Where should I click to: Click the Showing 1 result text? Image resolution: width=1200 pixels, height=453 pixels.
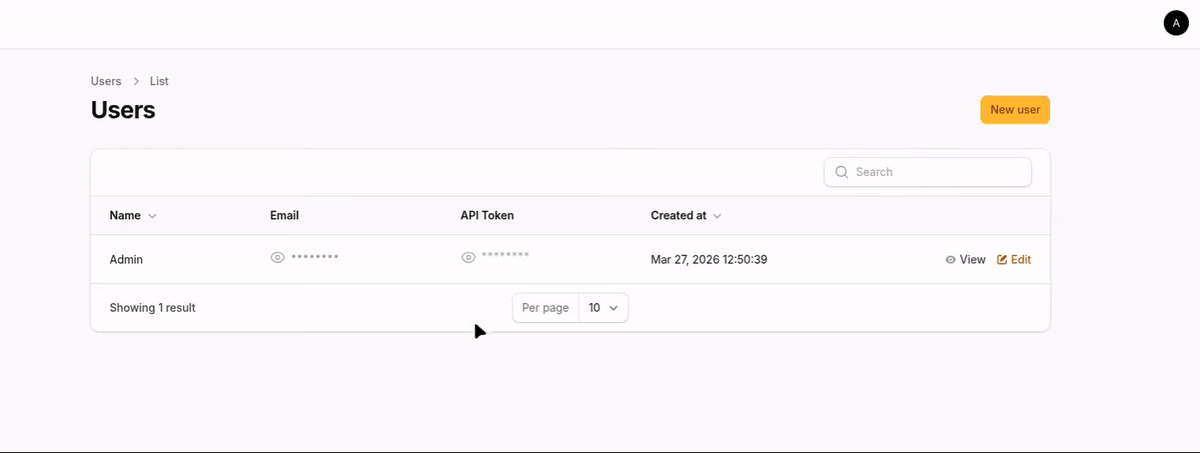coord(152,308)
